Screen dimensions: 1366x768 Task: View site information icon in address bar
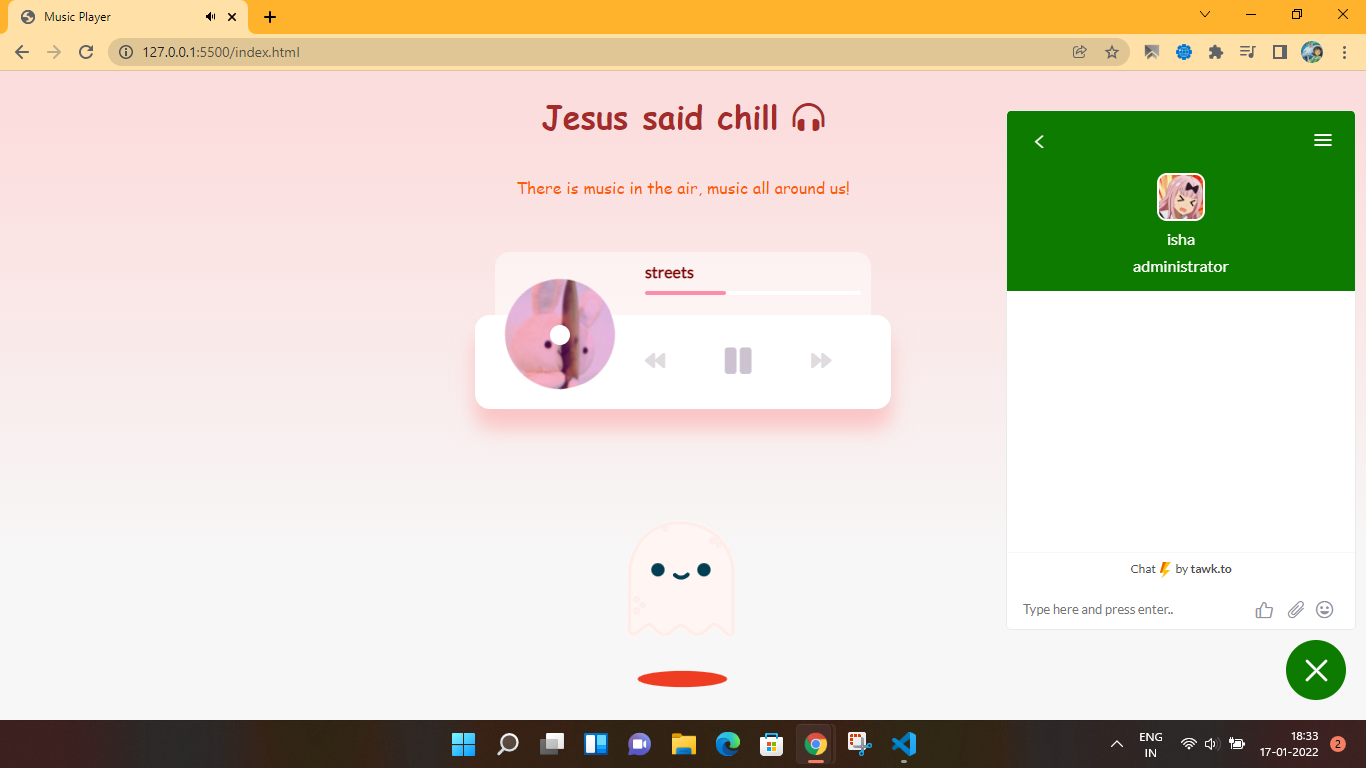pyautogui.click(x=126, y=52)
